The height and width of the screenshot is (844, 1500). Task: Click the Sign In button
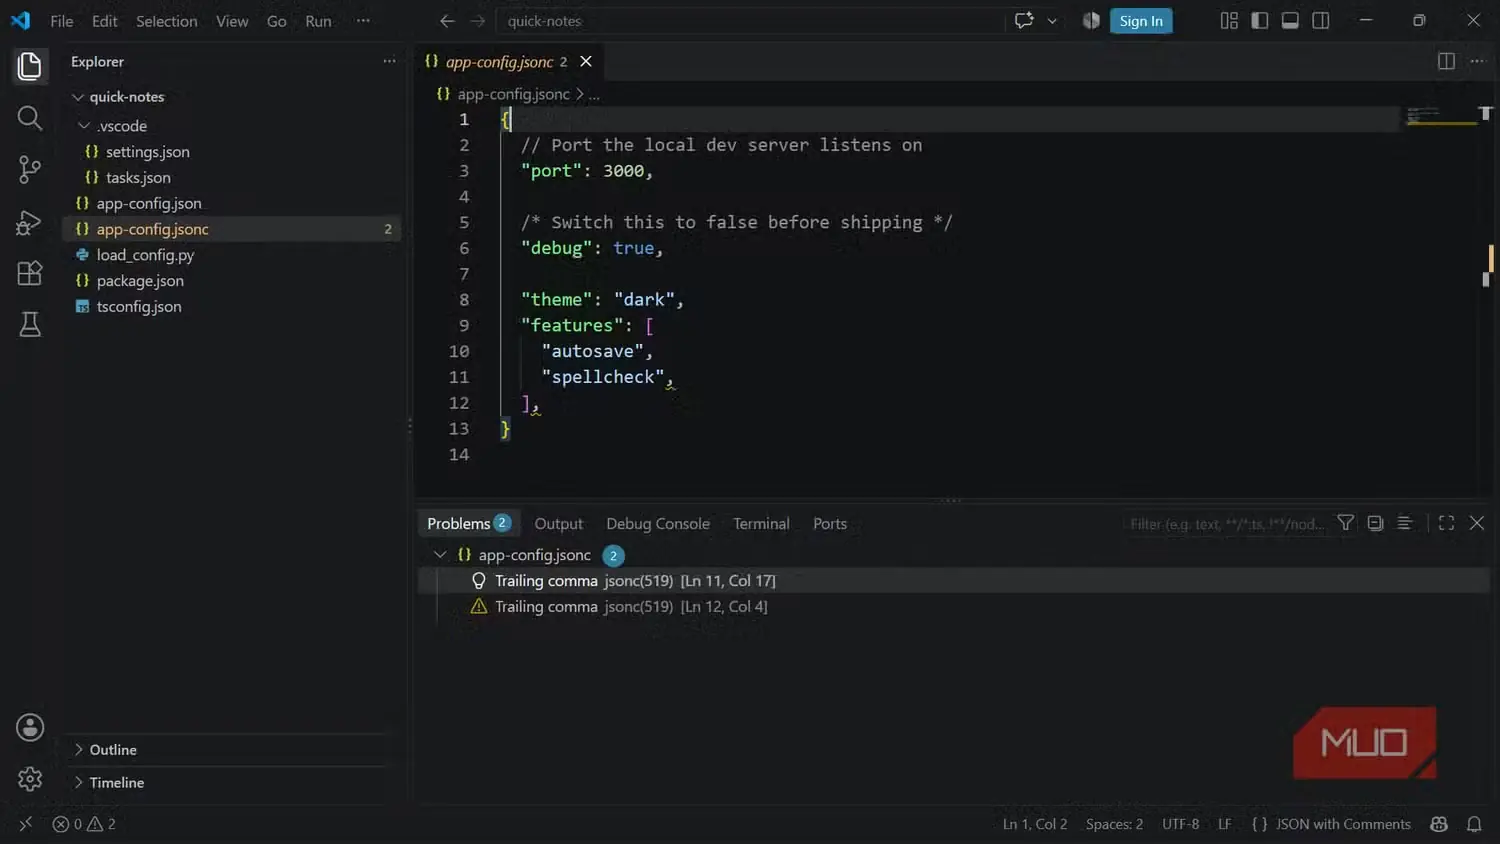pyautogui.click(x=1141, y=20)
